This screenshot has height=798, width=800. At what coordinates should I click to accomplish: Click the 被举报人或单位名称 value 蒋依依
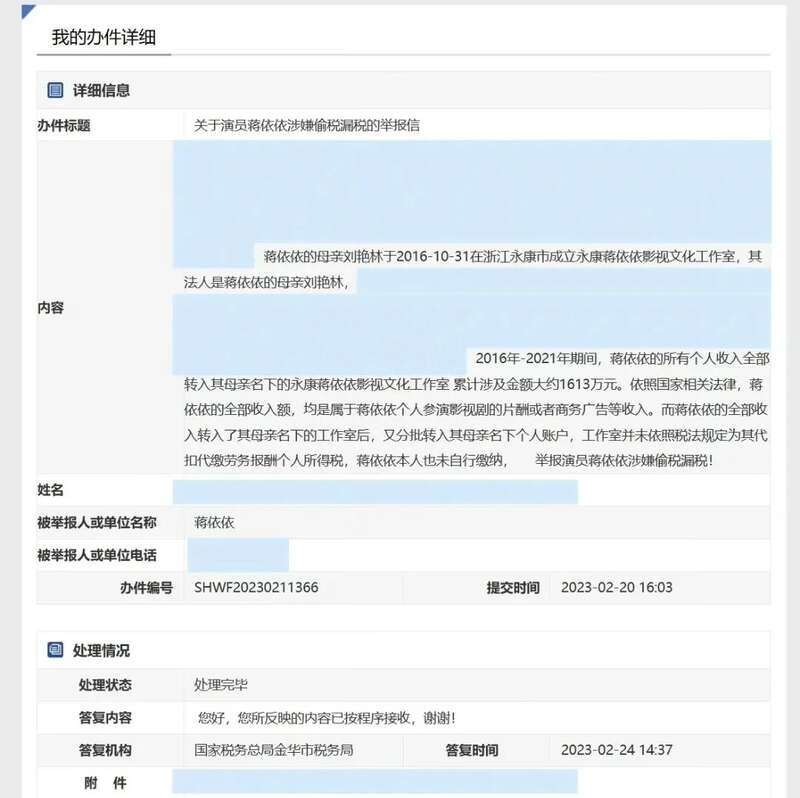coord(214,522)
